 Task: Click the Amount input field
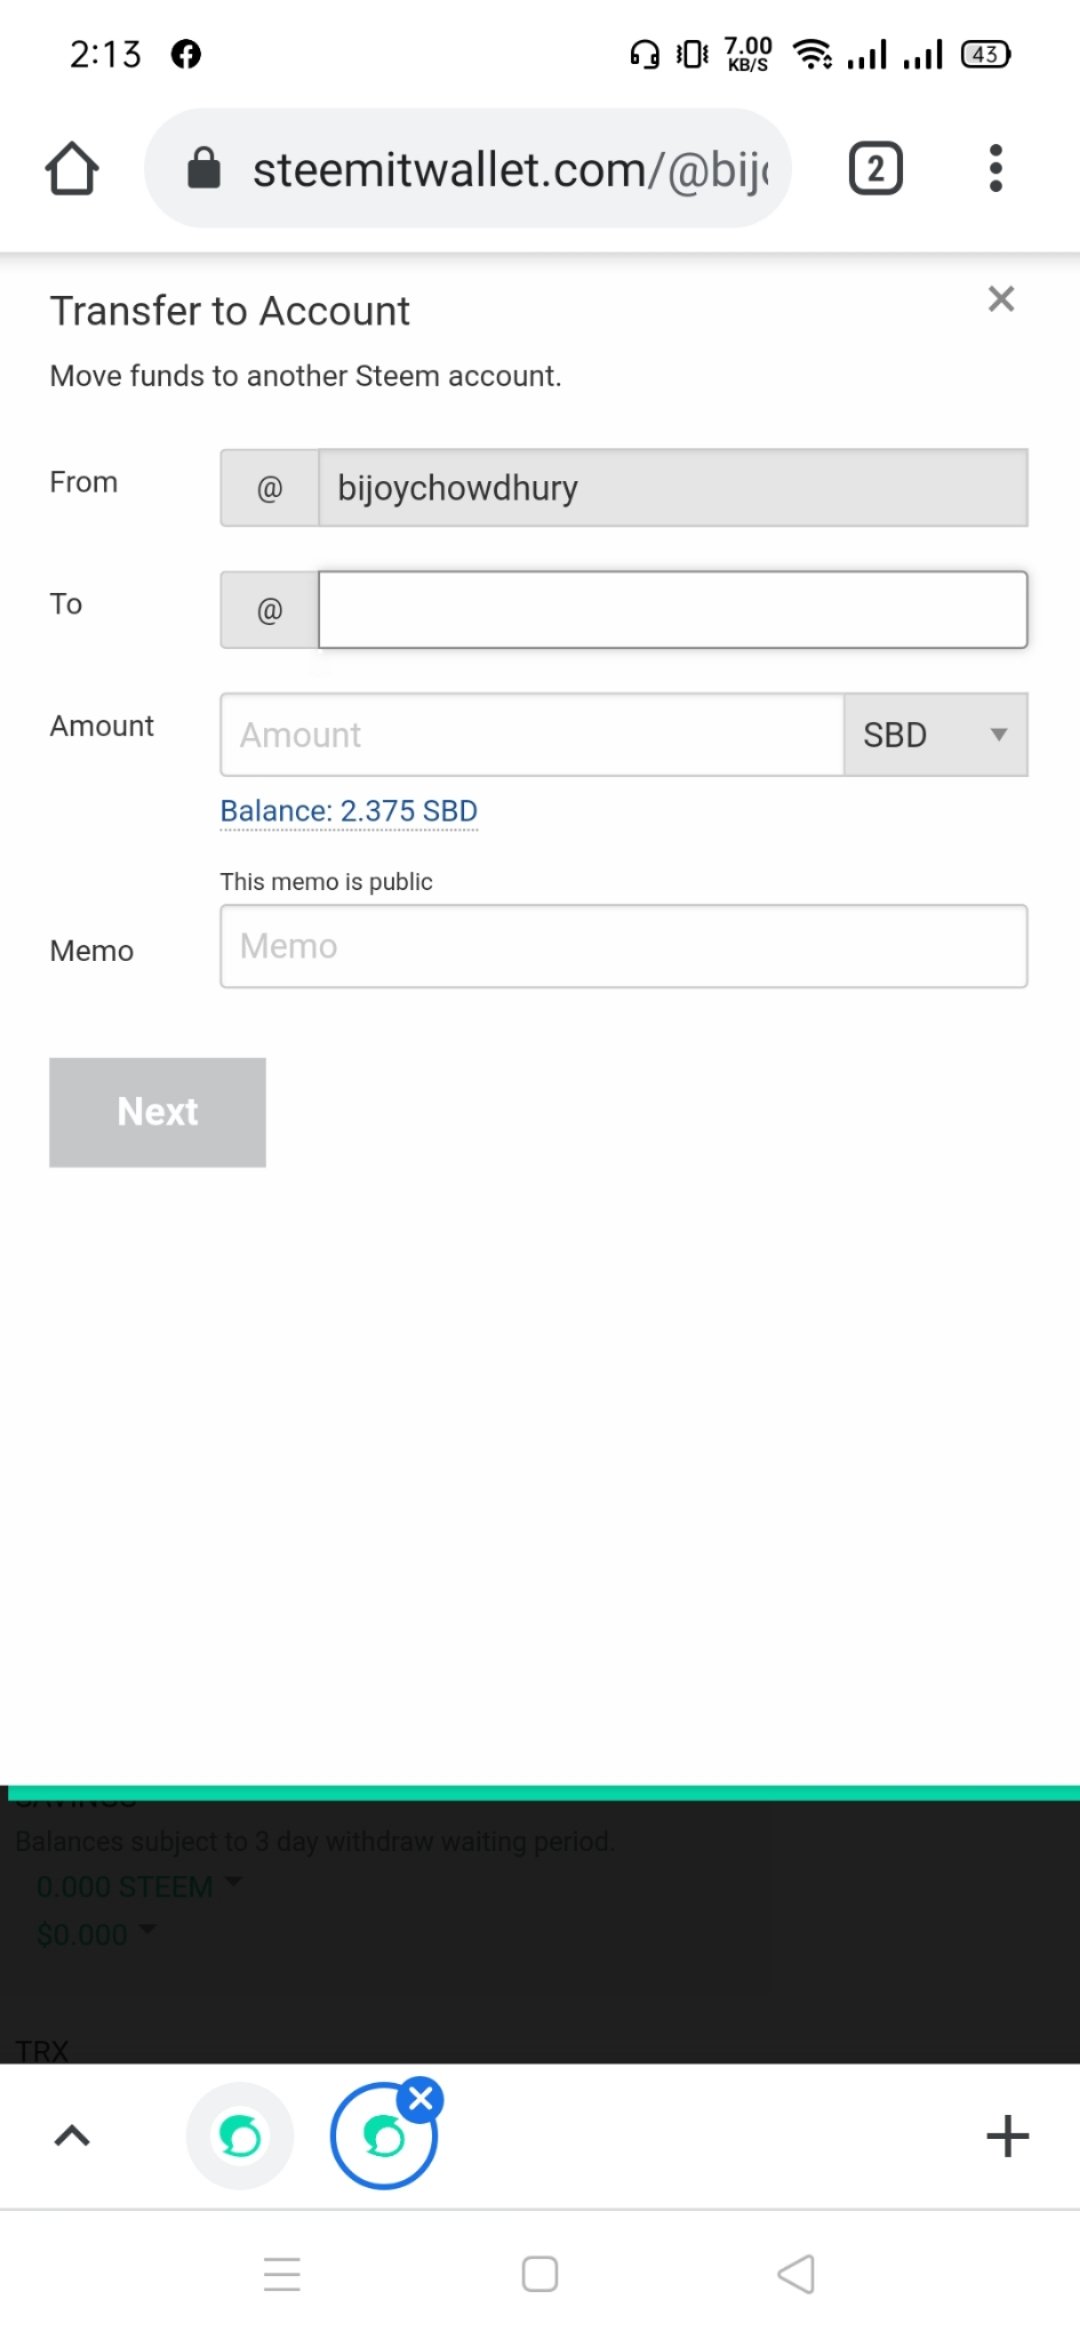532,734
